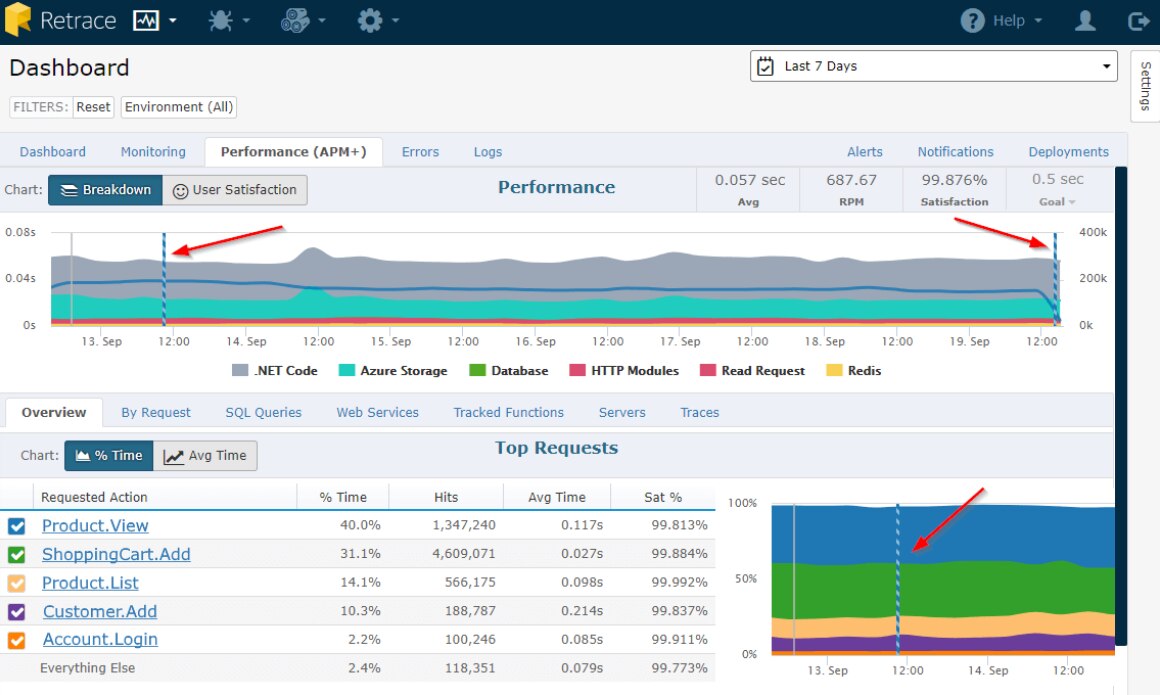Click the vertical Settings tab on right edge
Screen dimensions: 1160x695
point(1144,87)
